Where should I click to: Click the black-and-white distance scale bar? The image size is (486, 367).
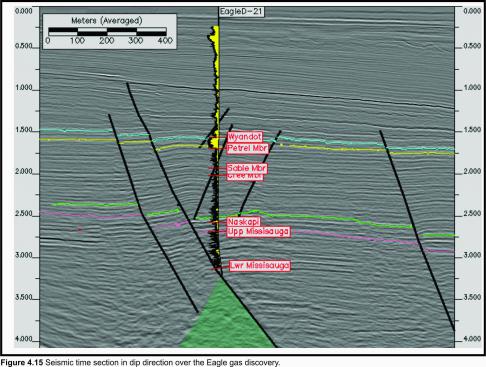(107, 32)
